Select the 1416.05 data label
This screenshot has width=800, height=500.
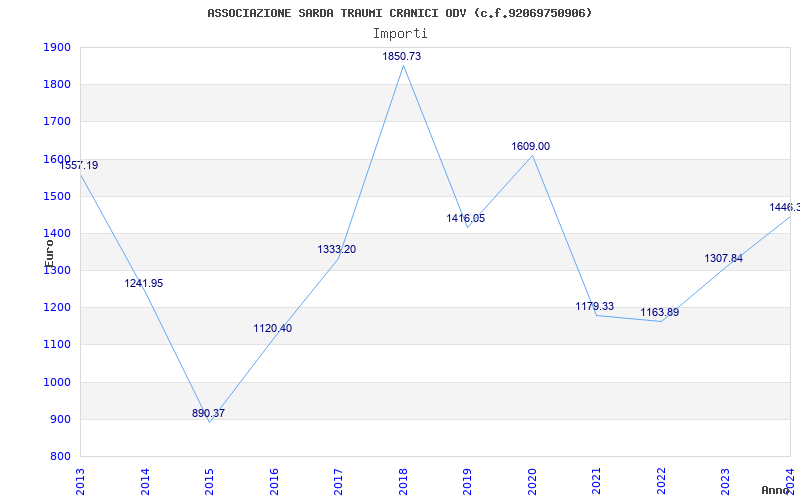[x=466, y=218]
